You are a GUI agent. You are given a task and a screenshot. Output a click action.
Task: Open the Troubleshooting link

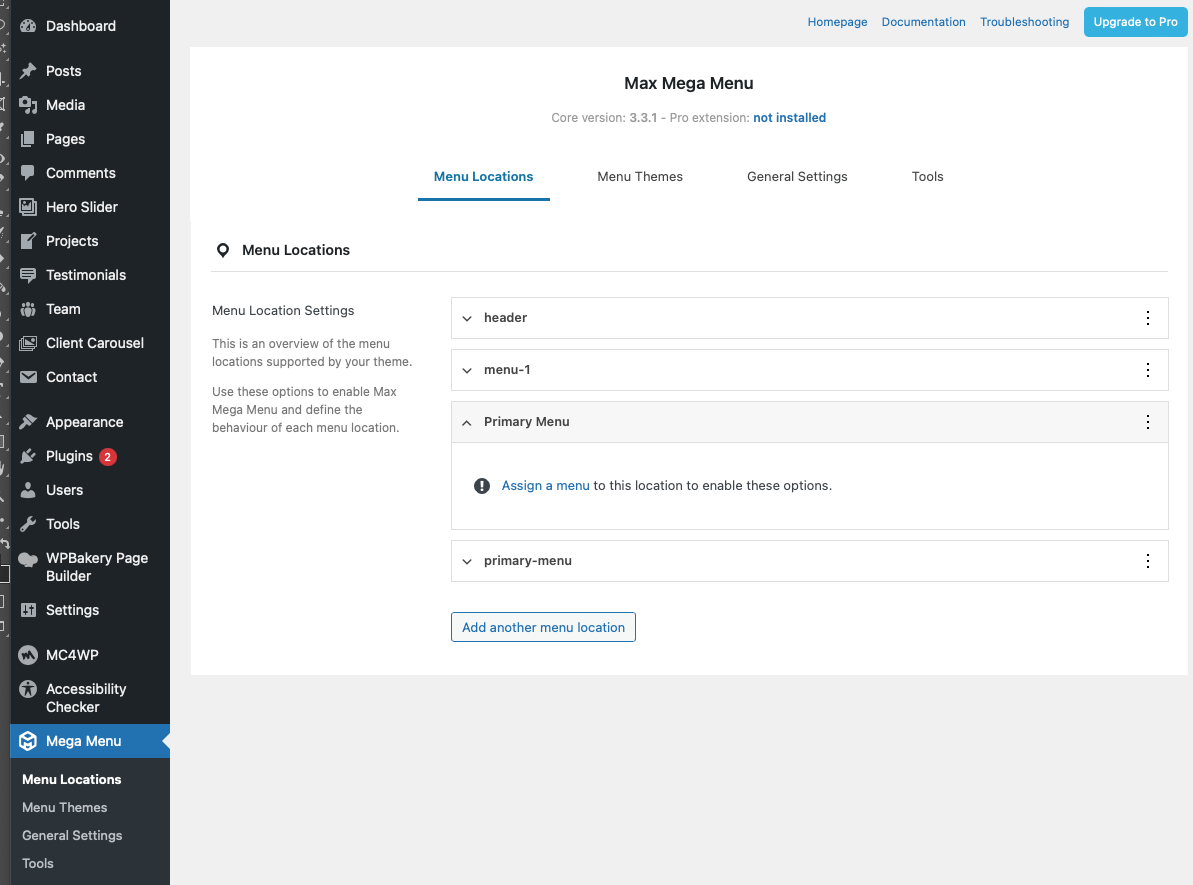point(1024,22)
